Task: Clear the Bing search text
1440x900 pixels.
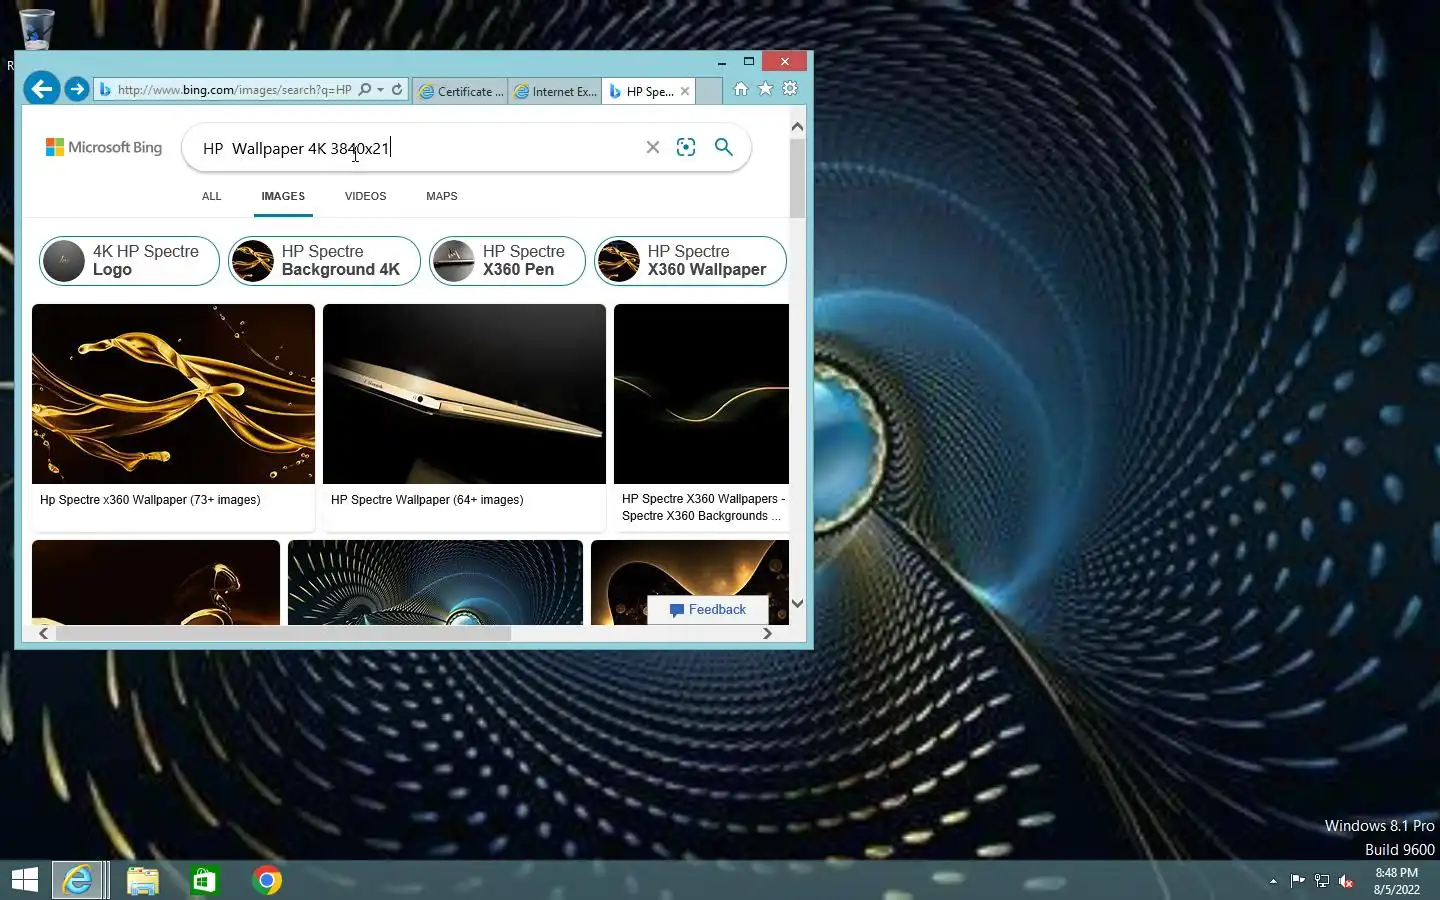Action: pos(653,148)
